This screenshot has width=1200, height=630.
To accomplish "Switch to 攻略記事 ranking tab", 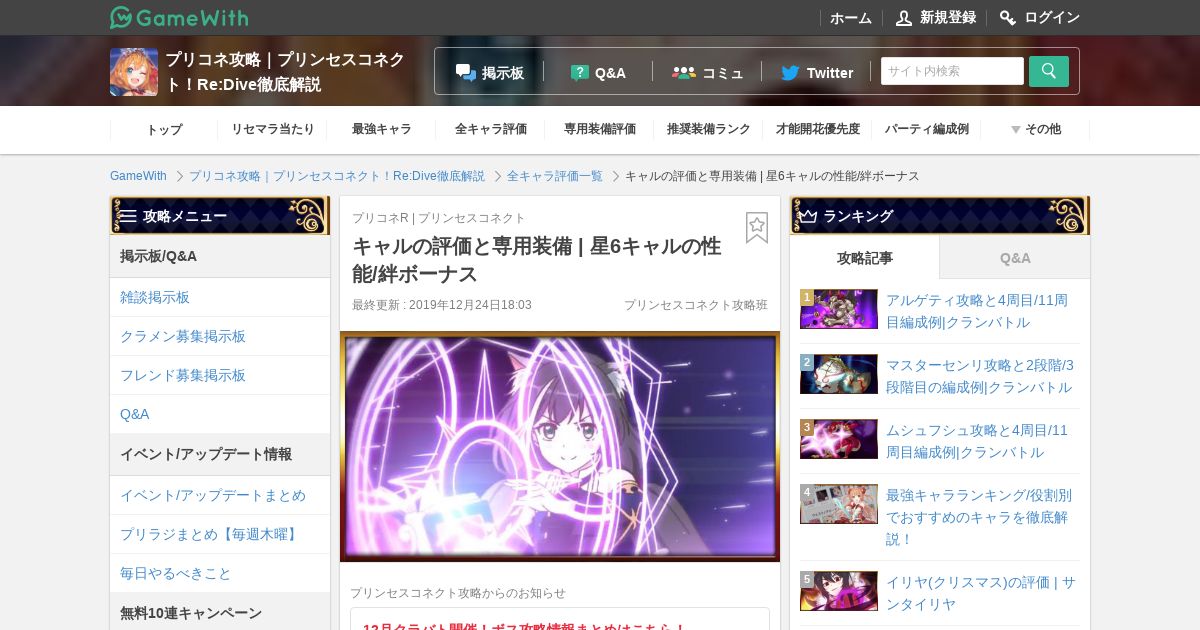I will [865, 258].
